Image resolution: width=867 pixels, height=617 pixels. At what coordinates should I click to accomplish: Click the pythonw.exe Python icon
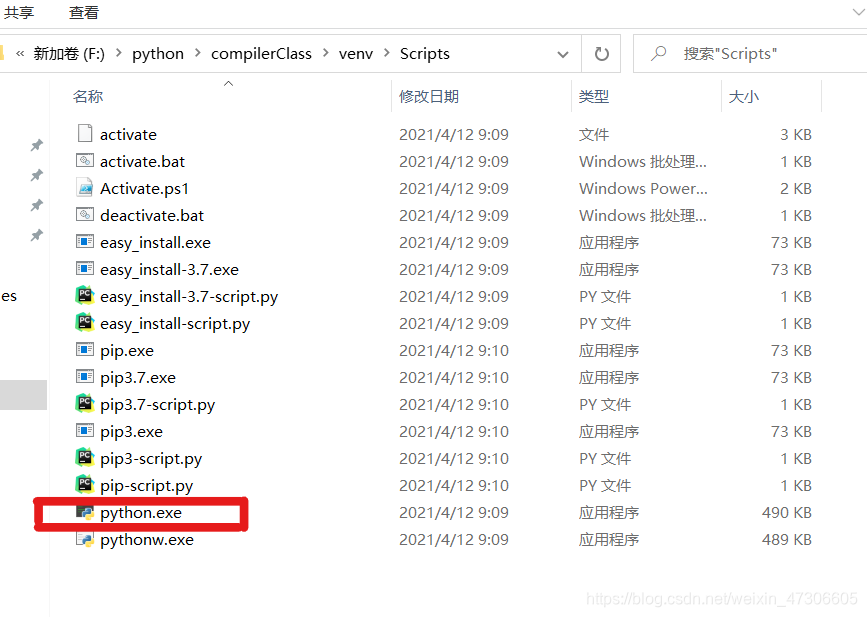coord(84,539)
